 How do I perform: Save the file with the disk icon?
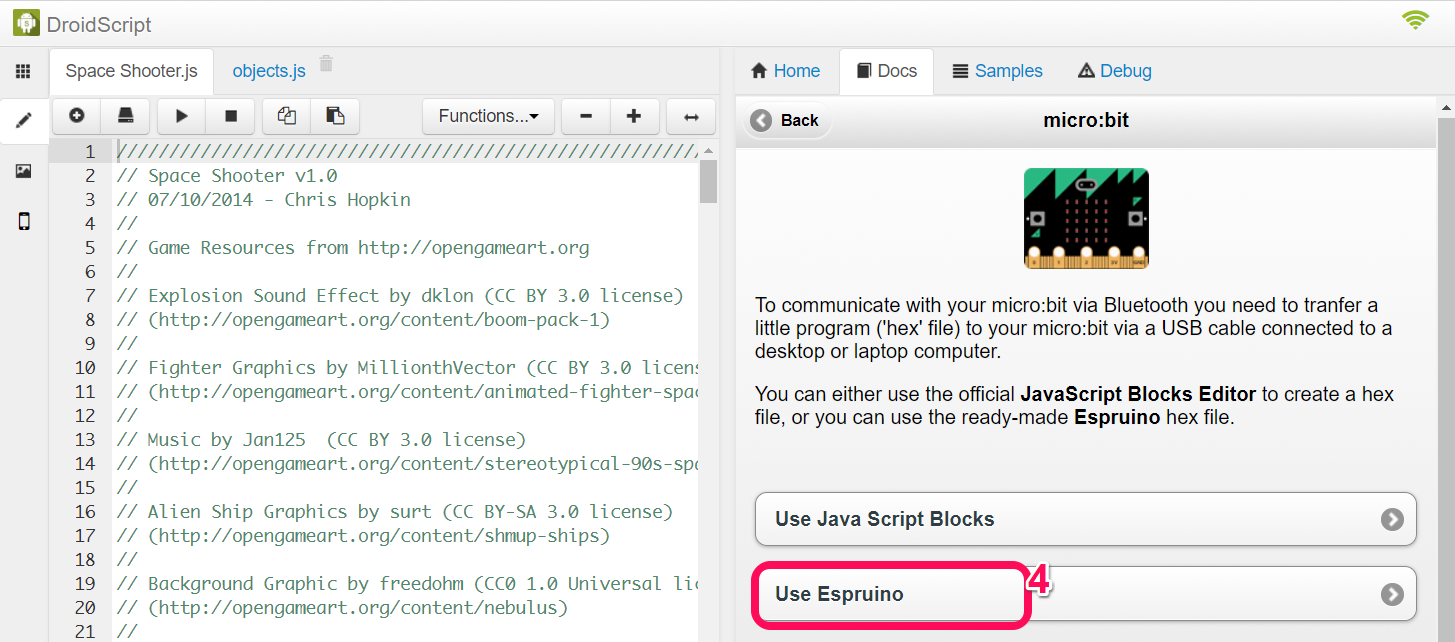pyautogui.click(x=126, y=116)
